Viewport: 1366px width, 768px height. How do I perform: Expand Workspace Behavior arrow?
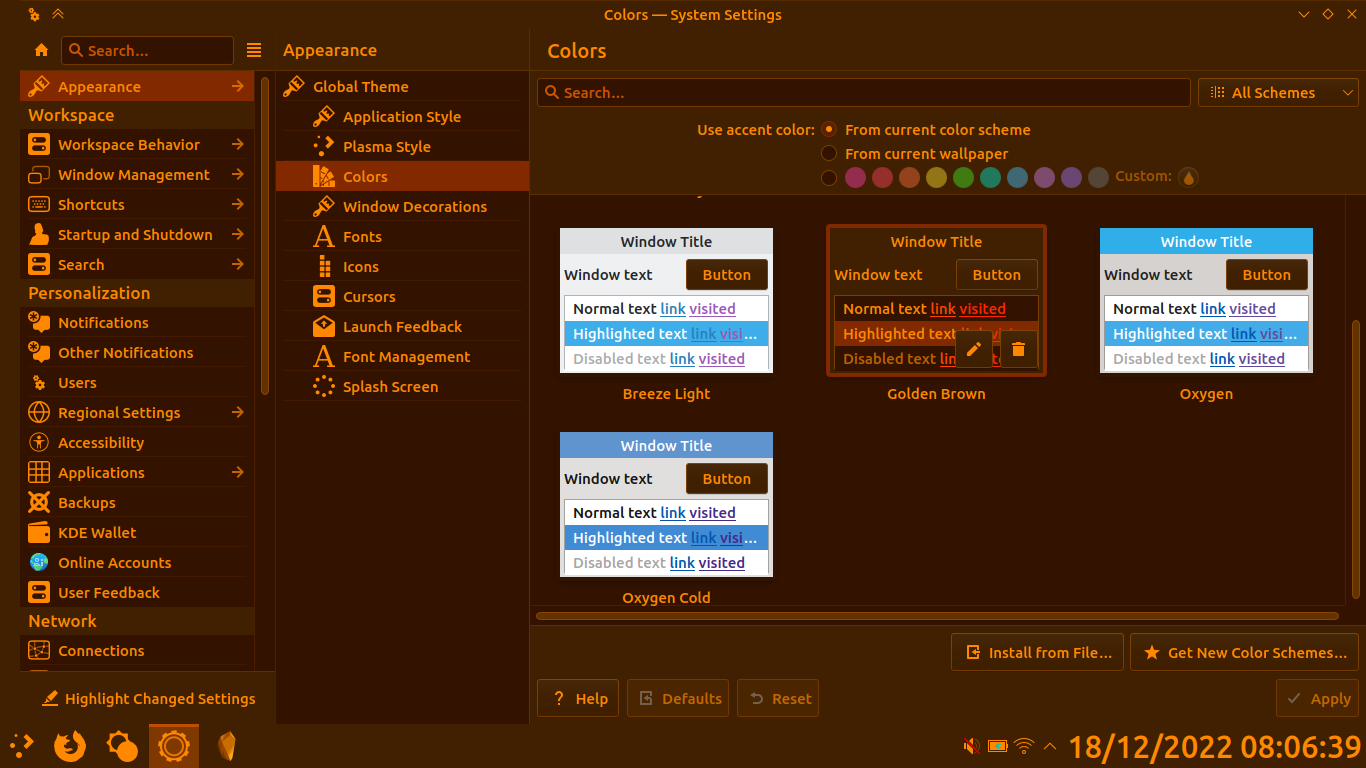pos(237,145)
